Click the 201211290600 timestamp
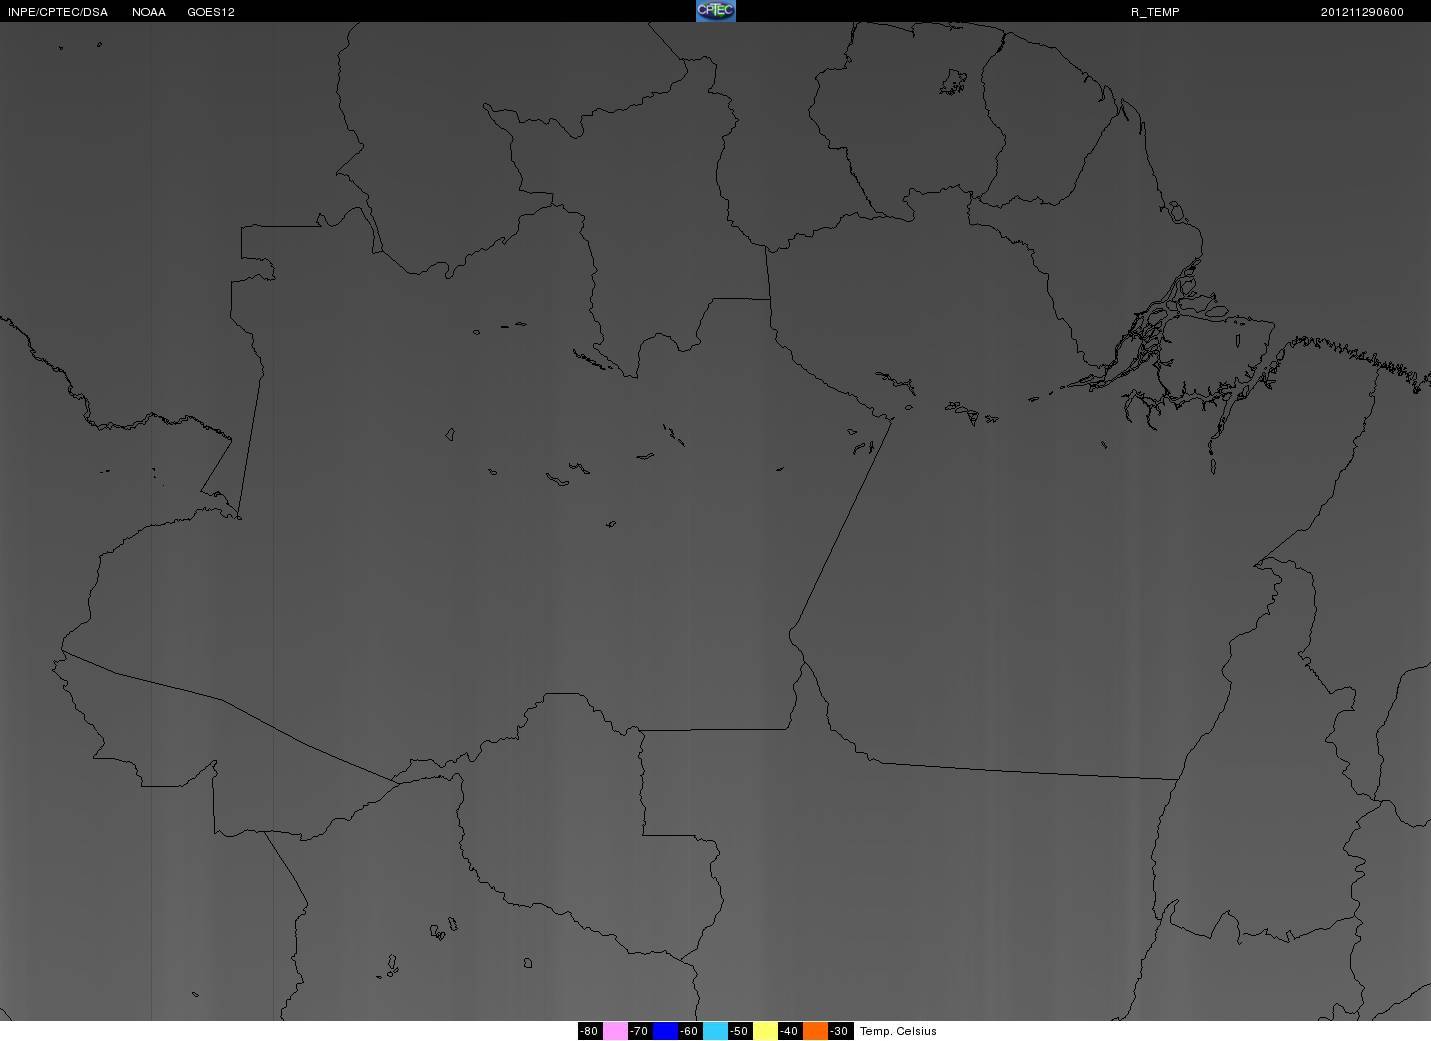The height and width of the screenshot is (1041, 1431). pos(1362,12)
